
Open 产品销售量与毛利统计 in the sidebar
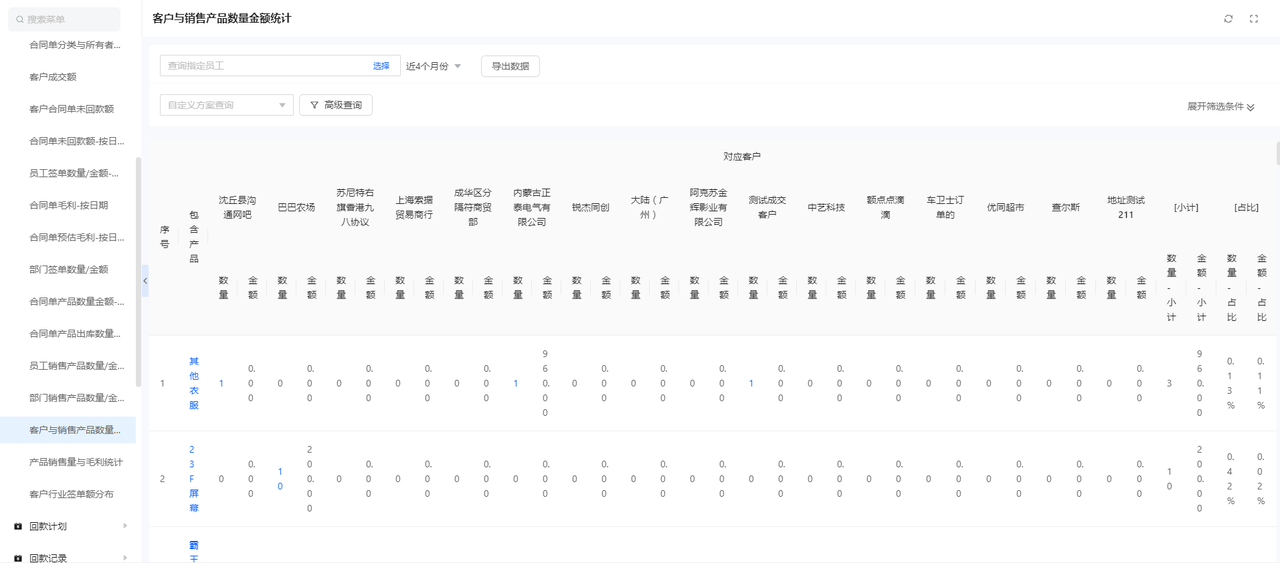click(x=76, y=462)
